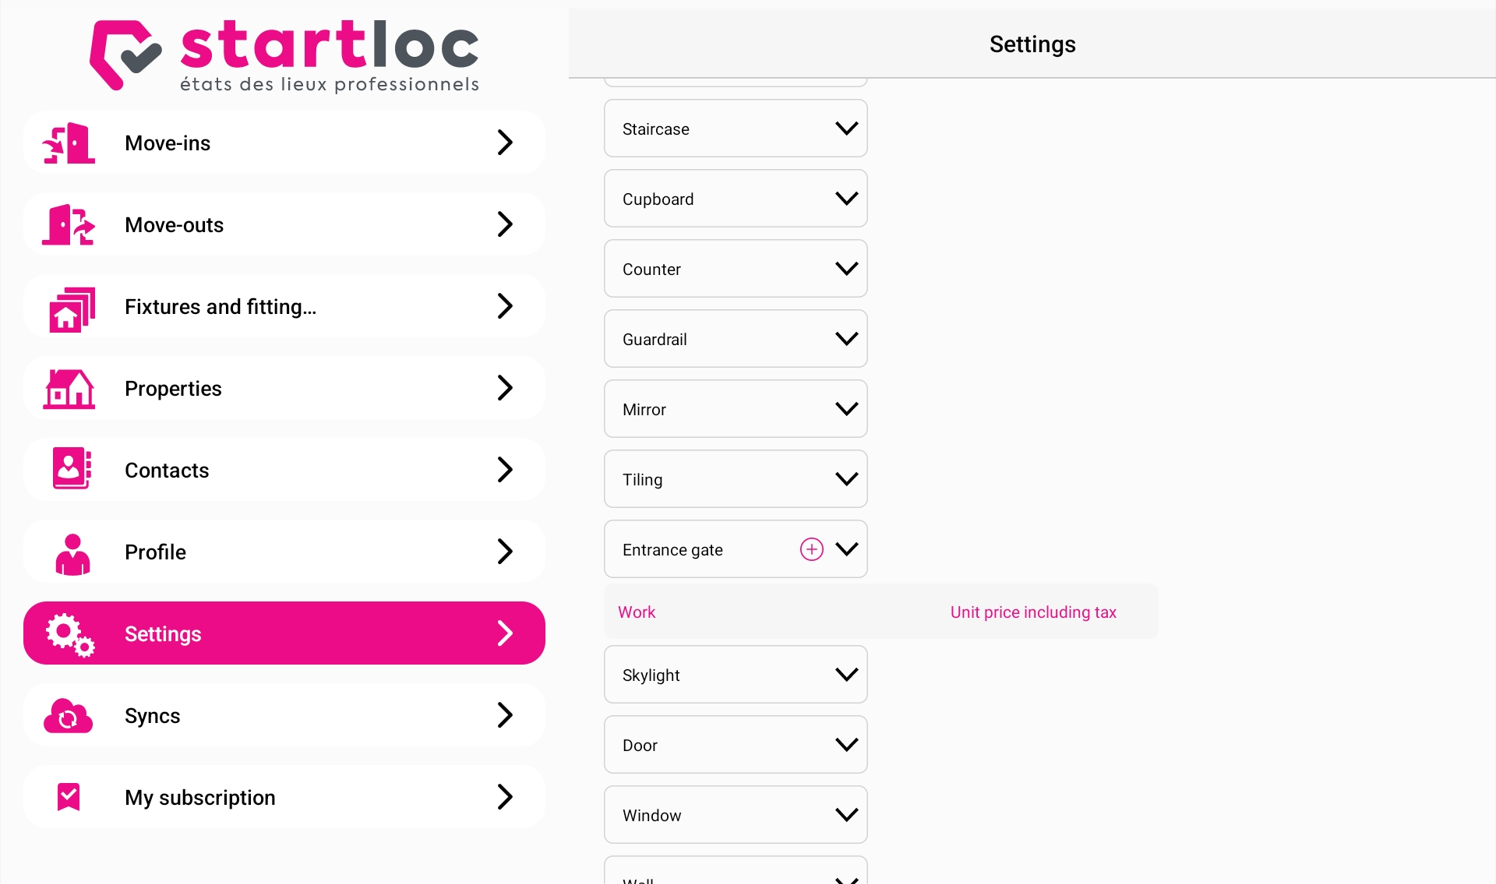Viewport: 1496px width, 884px height.
Task: Click the Syncs cloud icon
Action: [x=68, y=716]
